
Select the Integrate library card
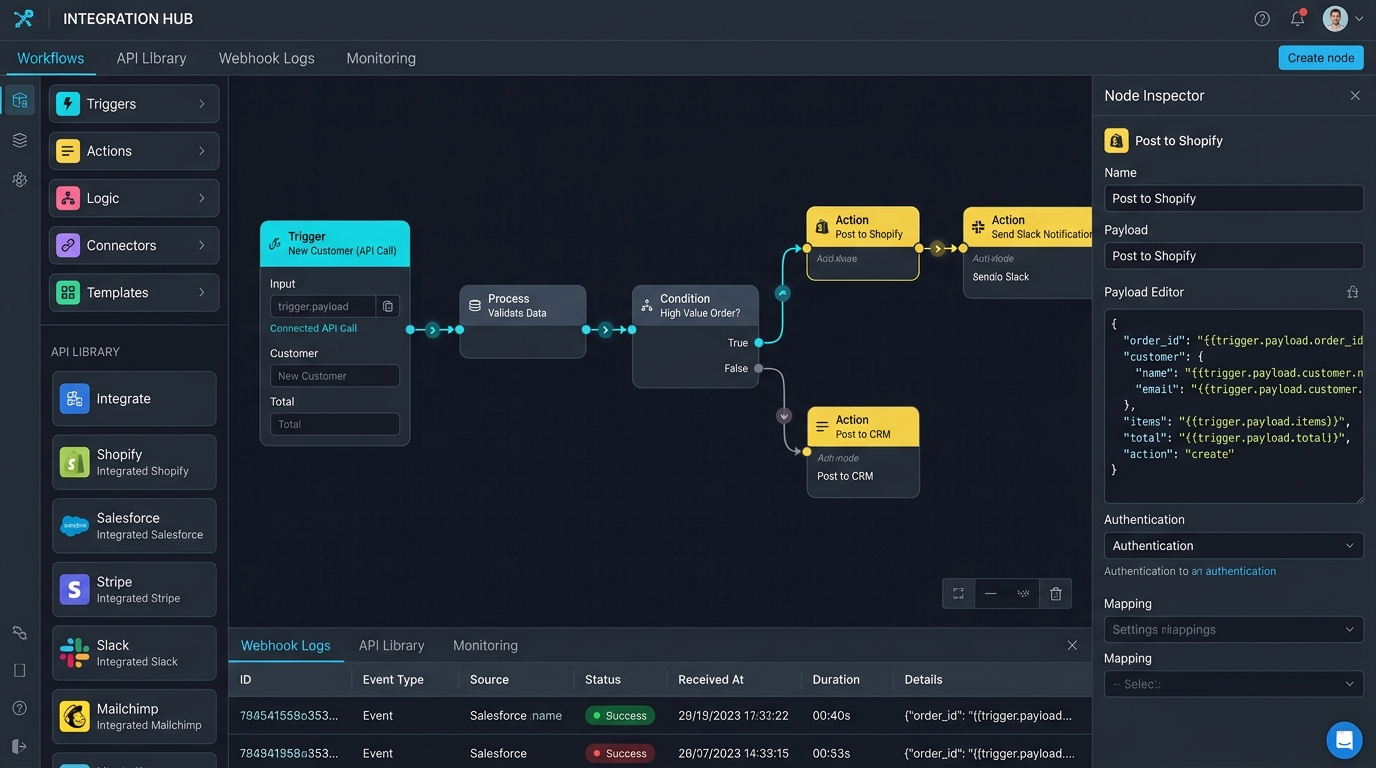pos(134,399)
